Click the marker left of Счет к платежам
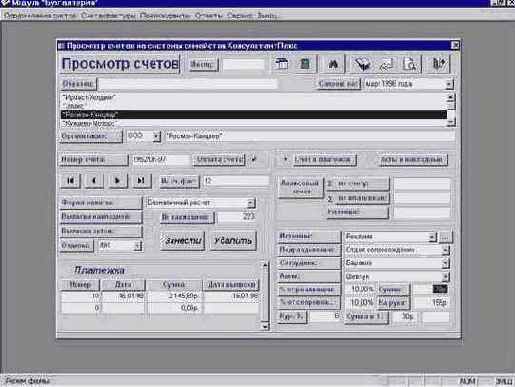Image resolution: width=515 pixels, height=387 pixels. coord(285,159)
